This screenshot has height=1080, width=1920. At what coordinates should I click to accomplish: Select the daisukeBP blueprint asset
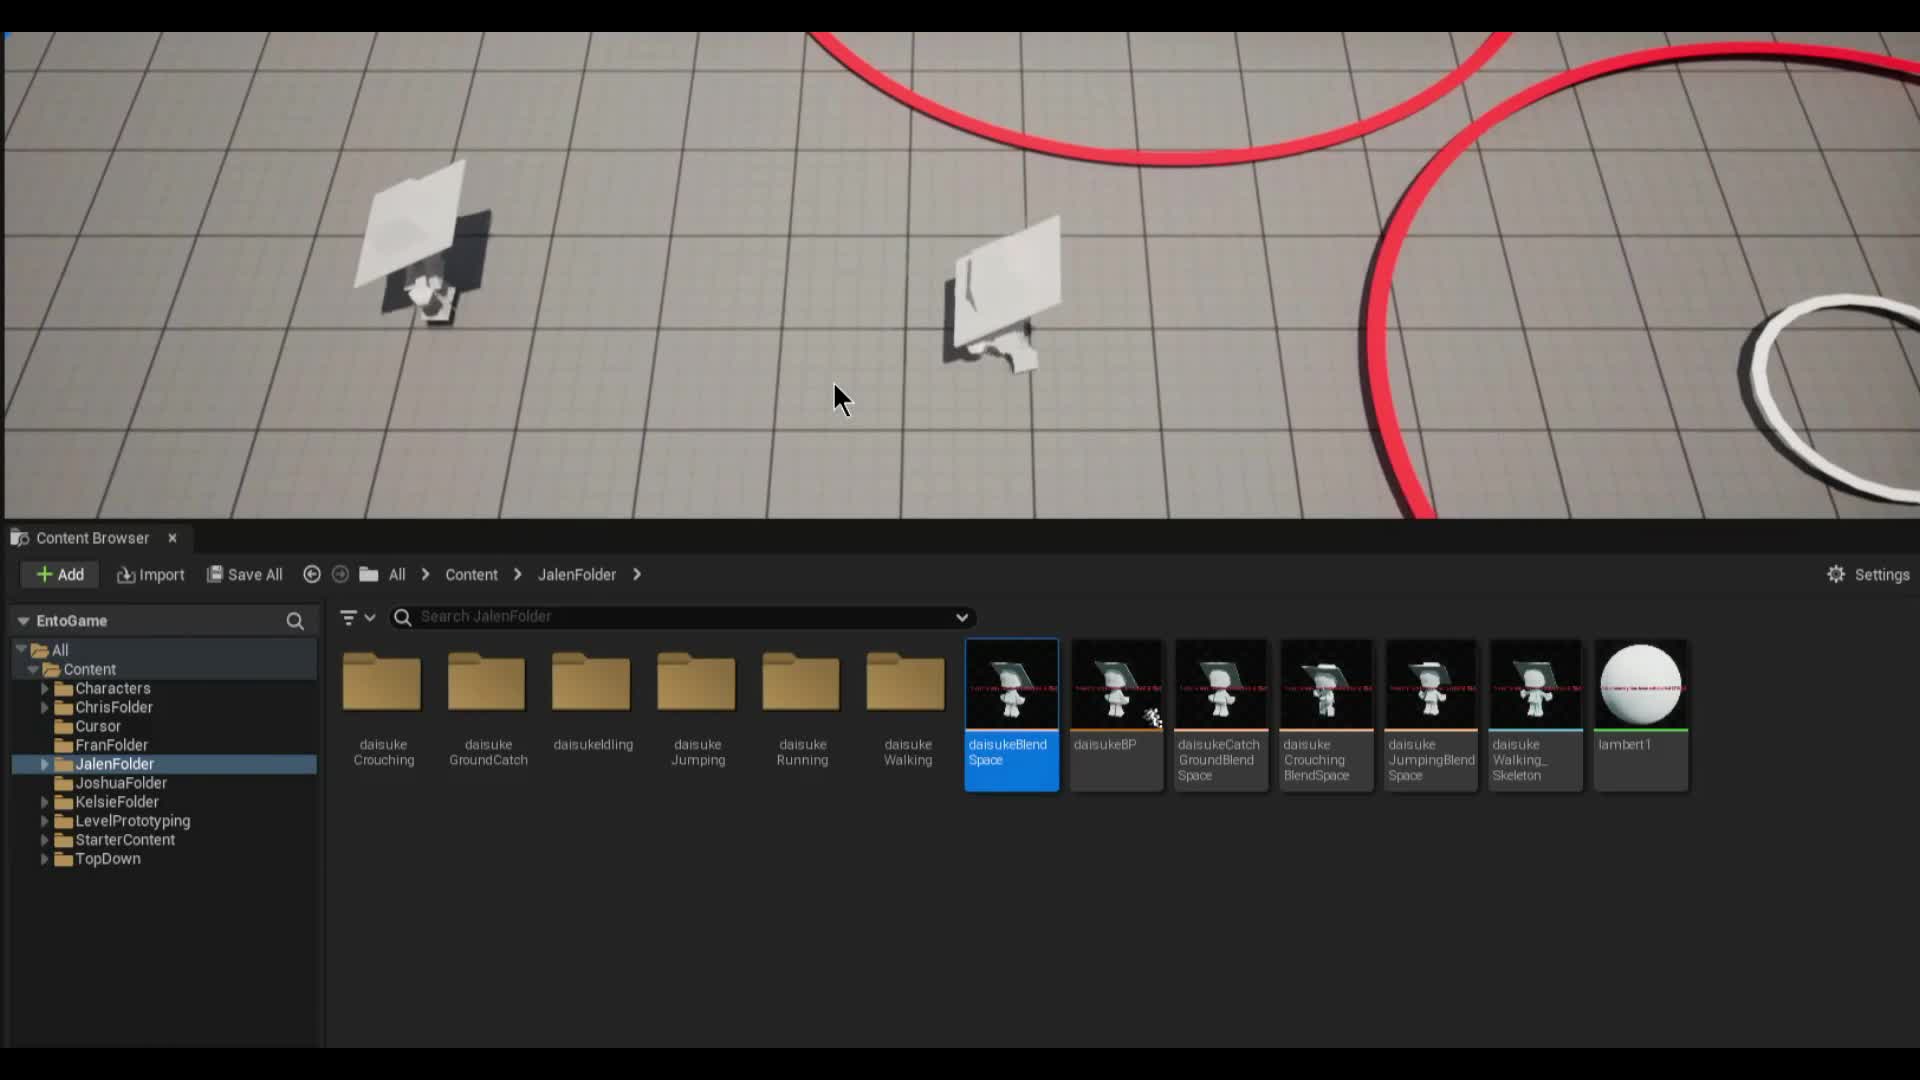coord(1116,715)
